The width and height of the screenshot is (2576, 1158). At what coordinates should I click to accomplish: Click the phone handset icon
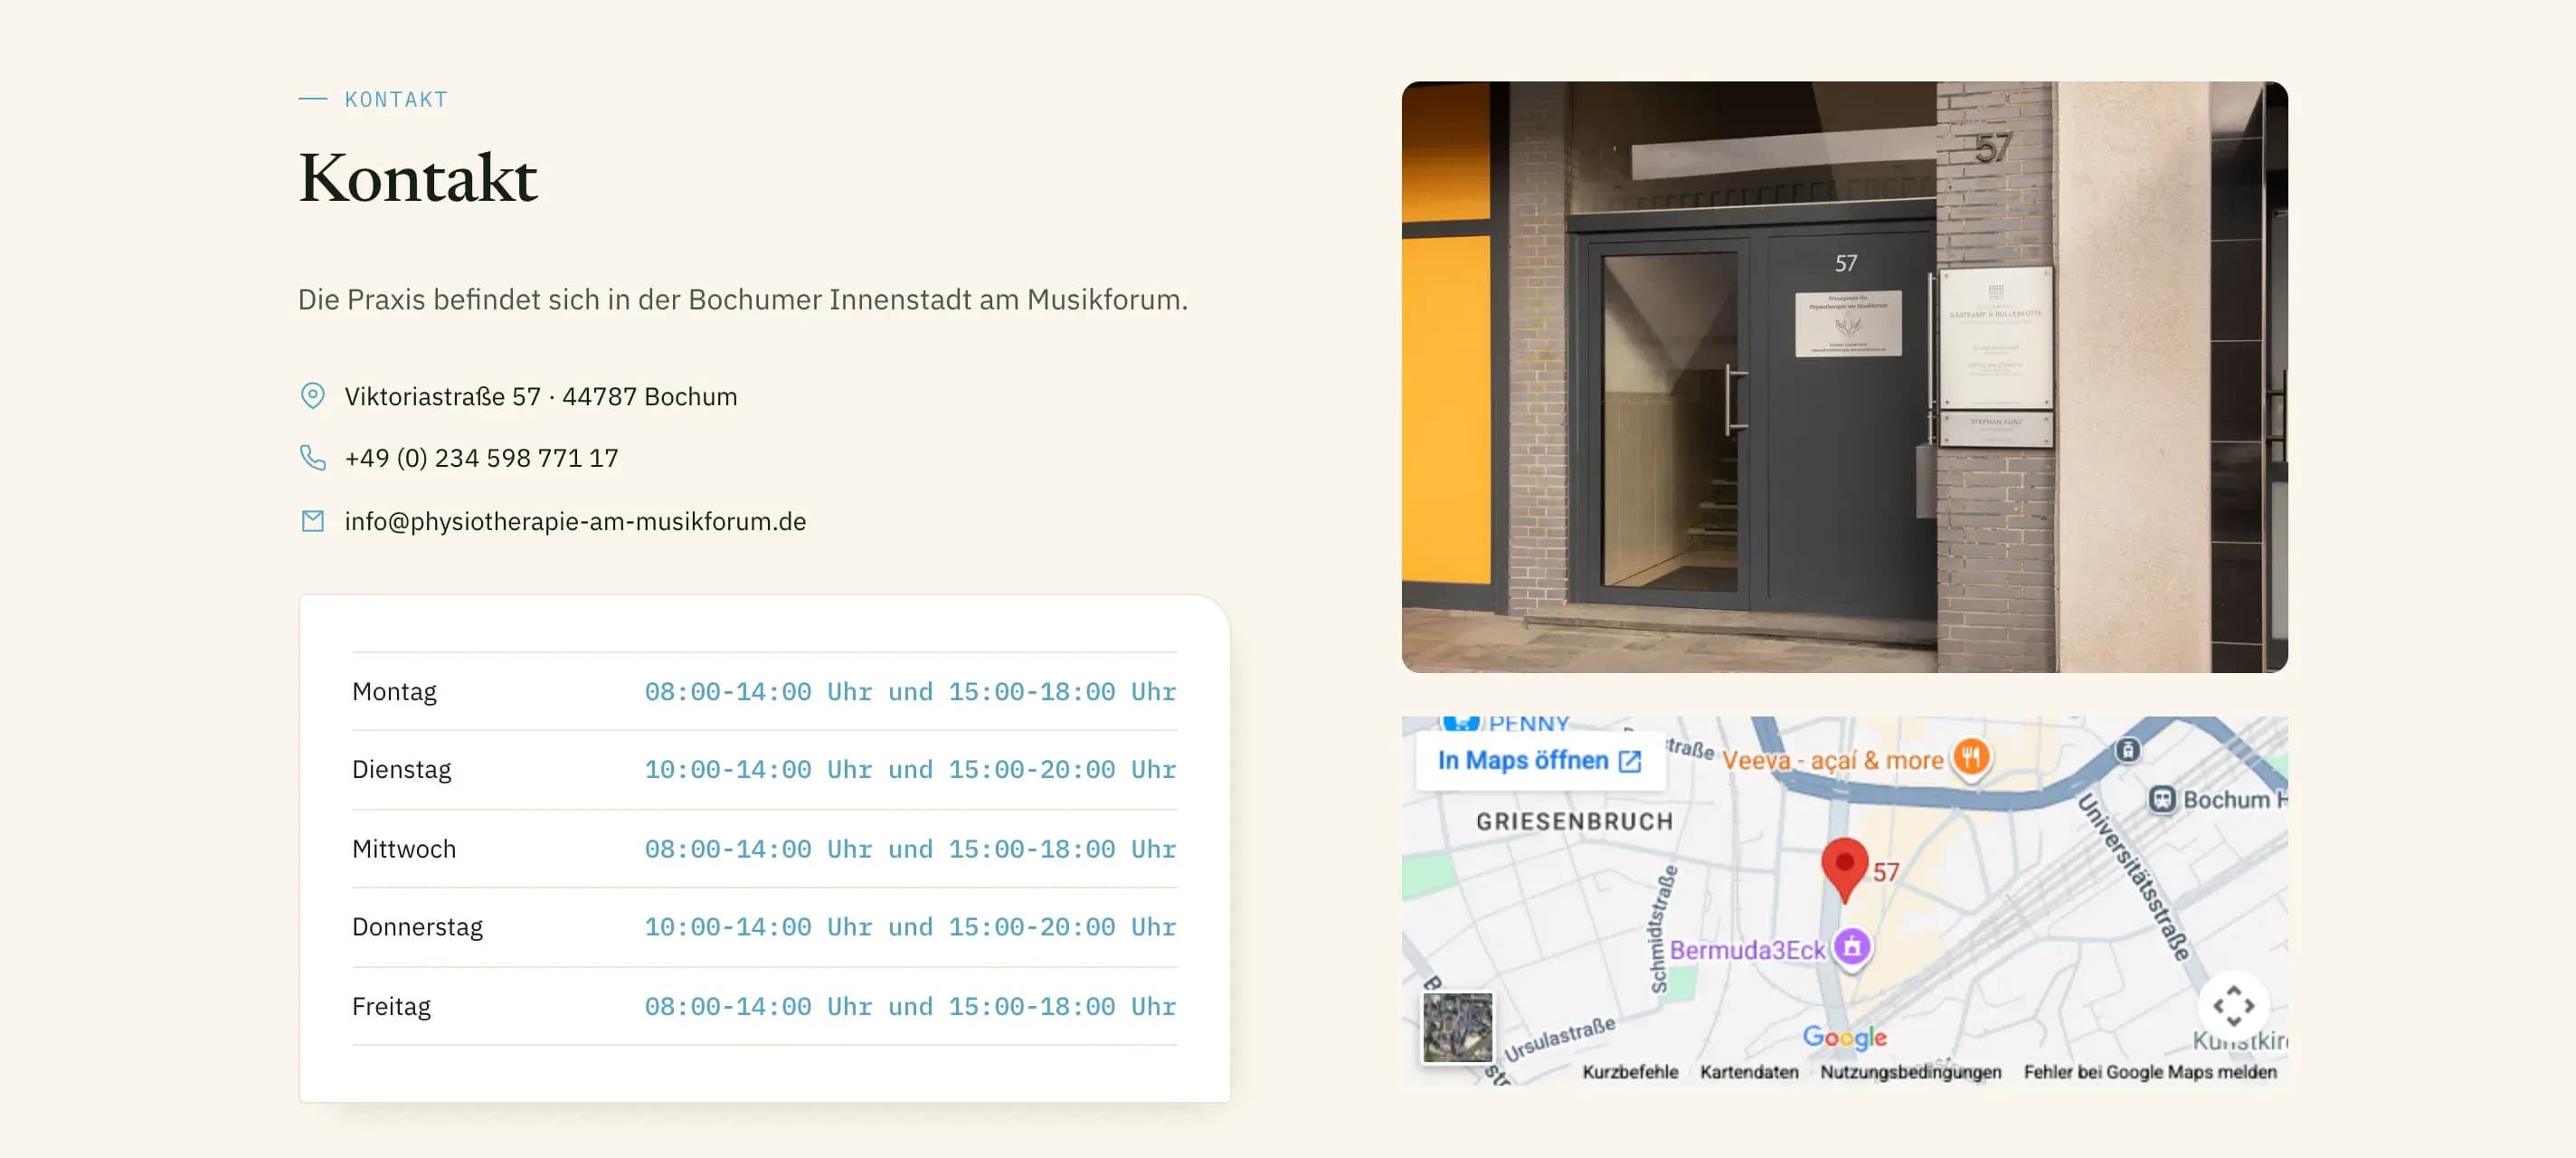pyautogui.click(x=313, y=457)
